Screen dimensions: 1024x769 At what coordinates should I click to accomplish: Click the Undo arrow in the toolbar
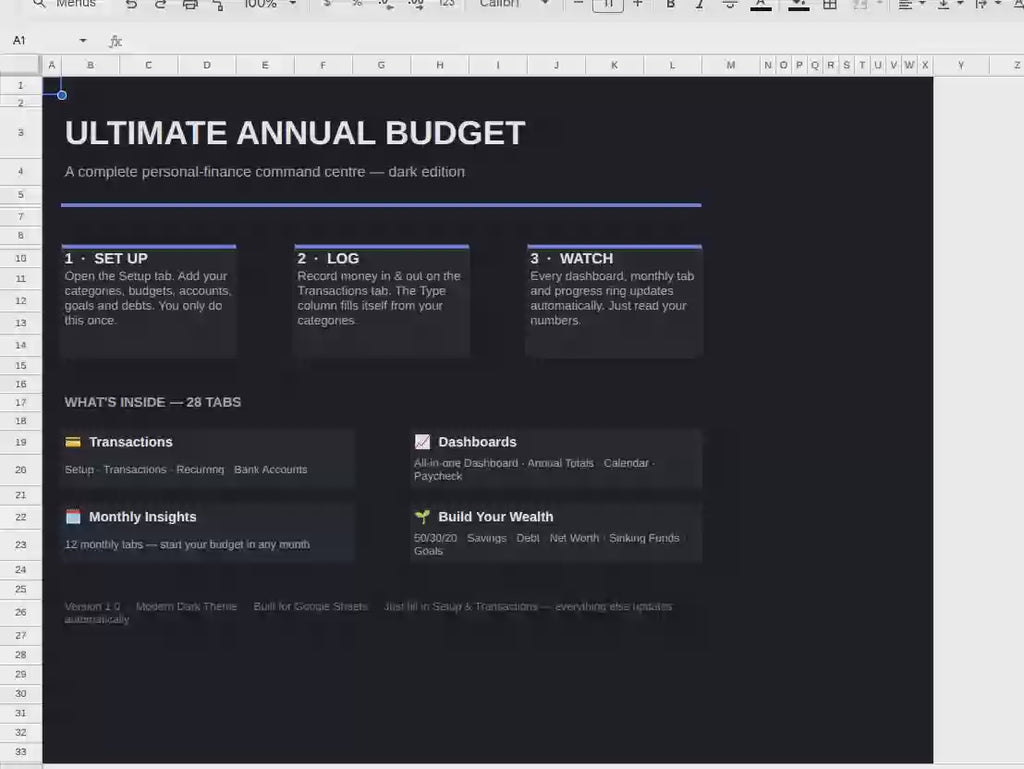[x=131, y=5]
